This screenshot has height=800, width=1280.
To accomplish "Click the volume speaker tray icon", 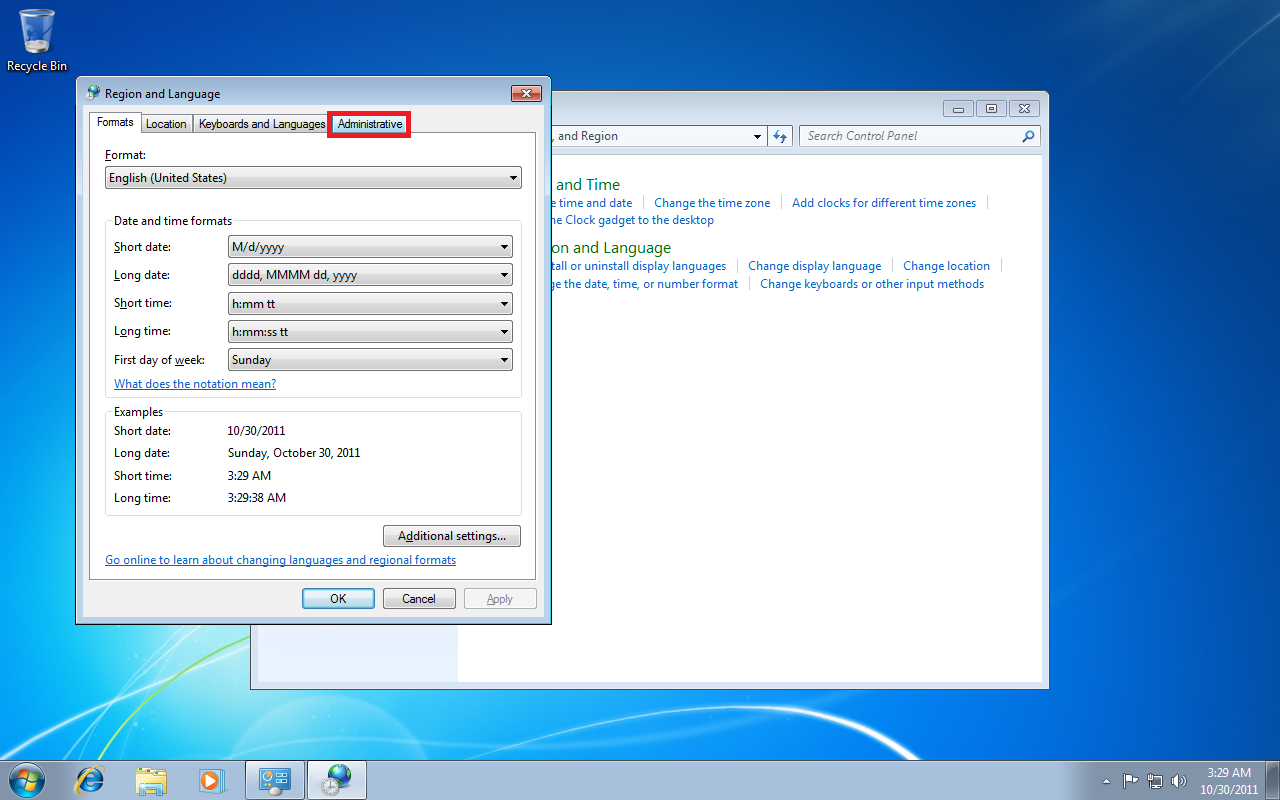I will pyautogui.click(x=1179, y=781).
